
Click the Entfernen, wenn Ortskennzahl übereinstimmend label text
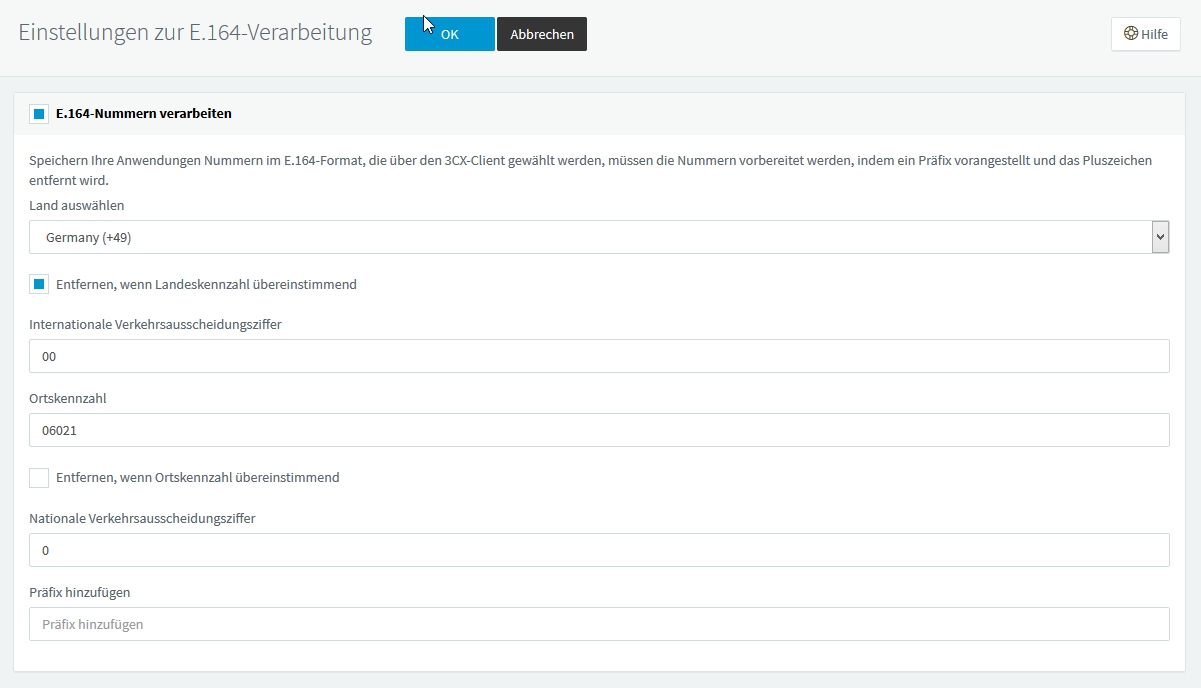pyautogui.click(x=198, y=478)
